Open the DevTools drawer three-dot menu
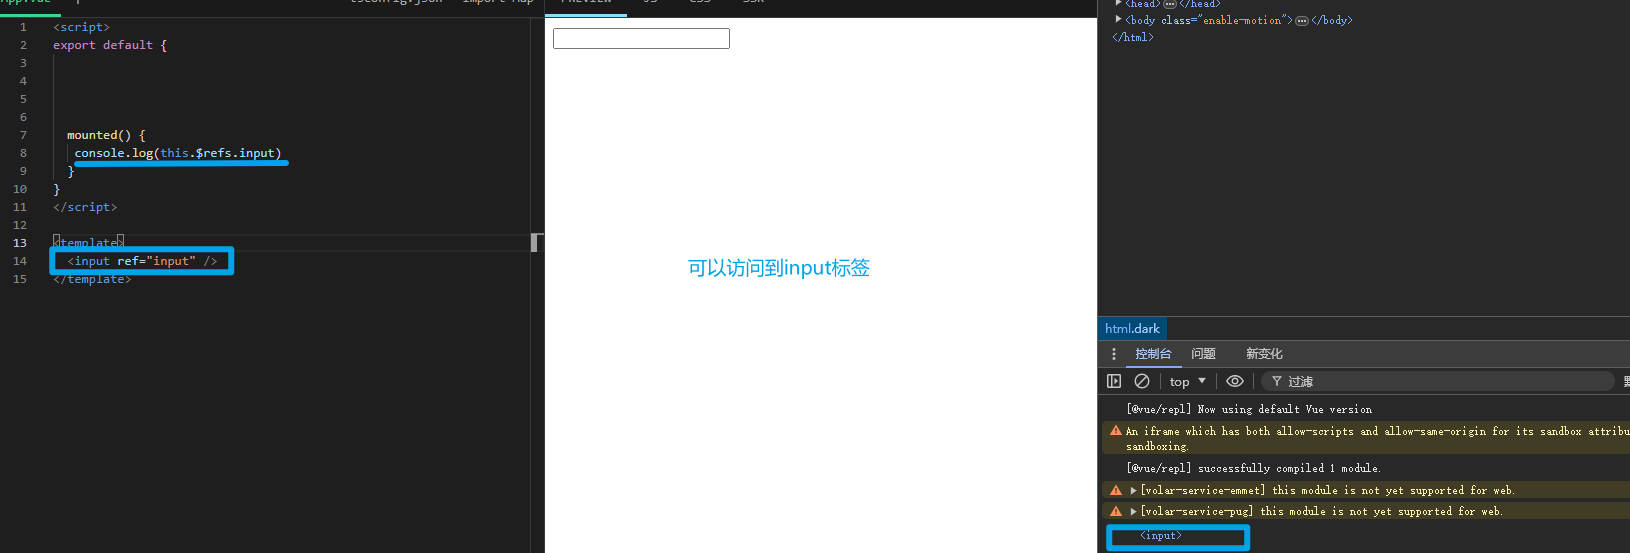 point(1114,354)
